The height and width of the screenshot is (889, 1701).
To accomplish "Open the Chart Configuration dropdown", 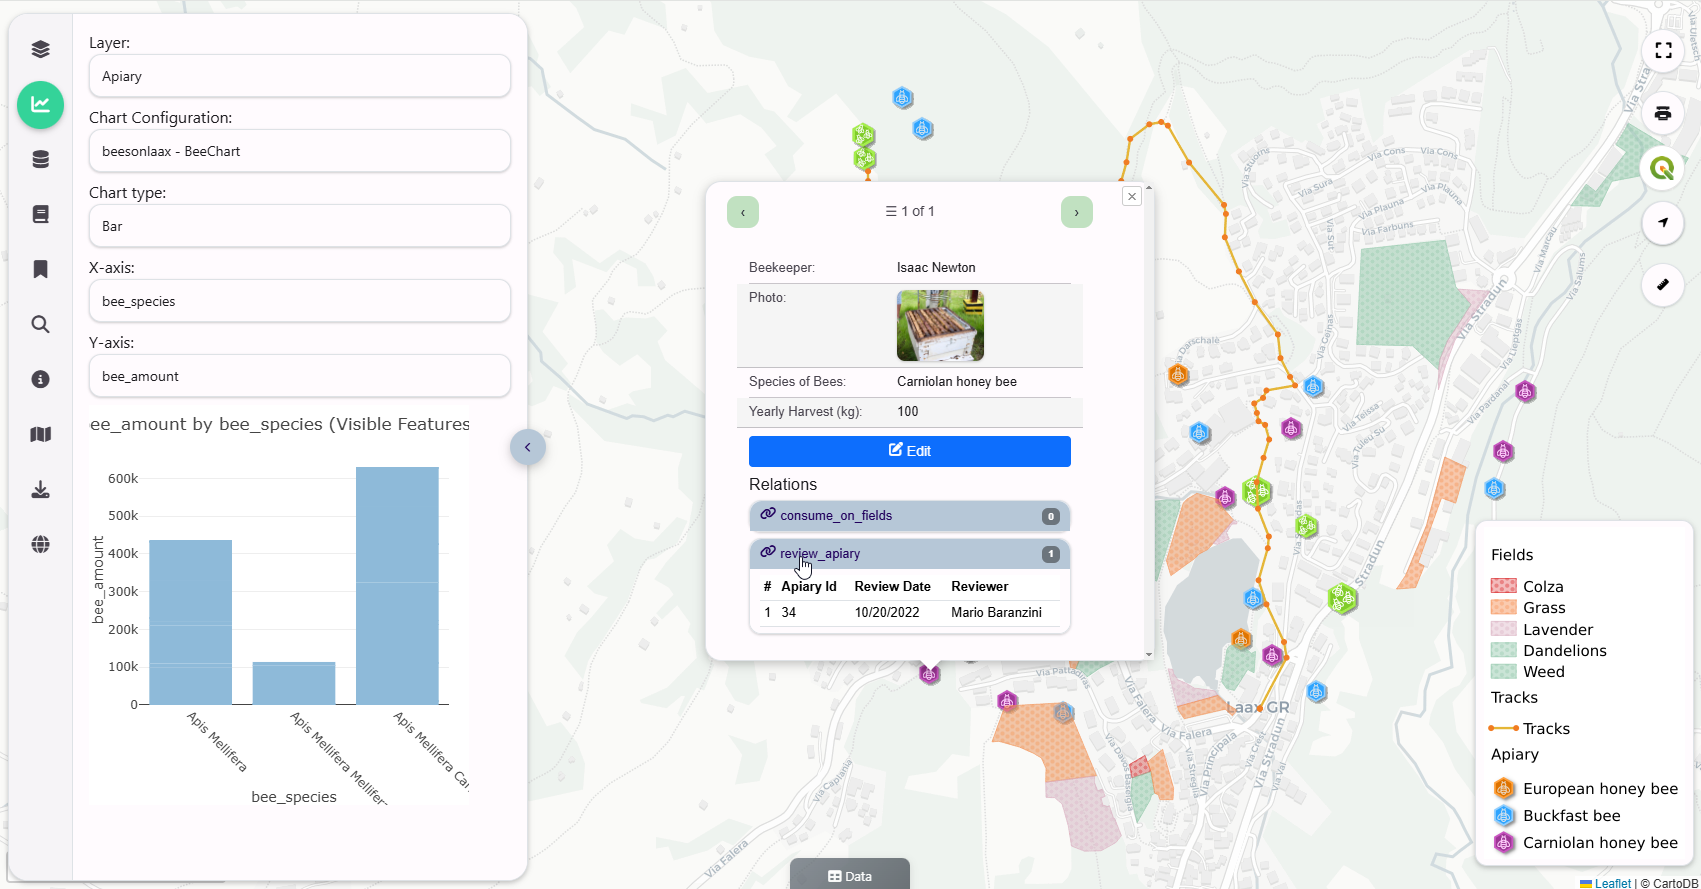I will pos(300,151).
